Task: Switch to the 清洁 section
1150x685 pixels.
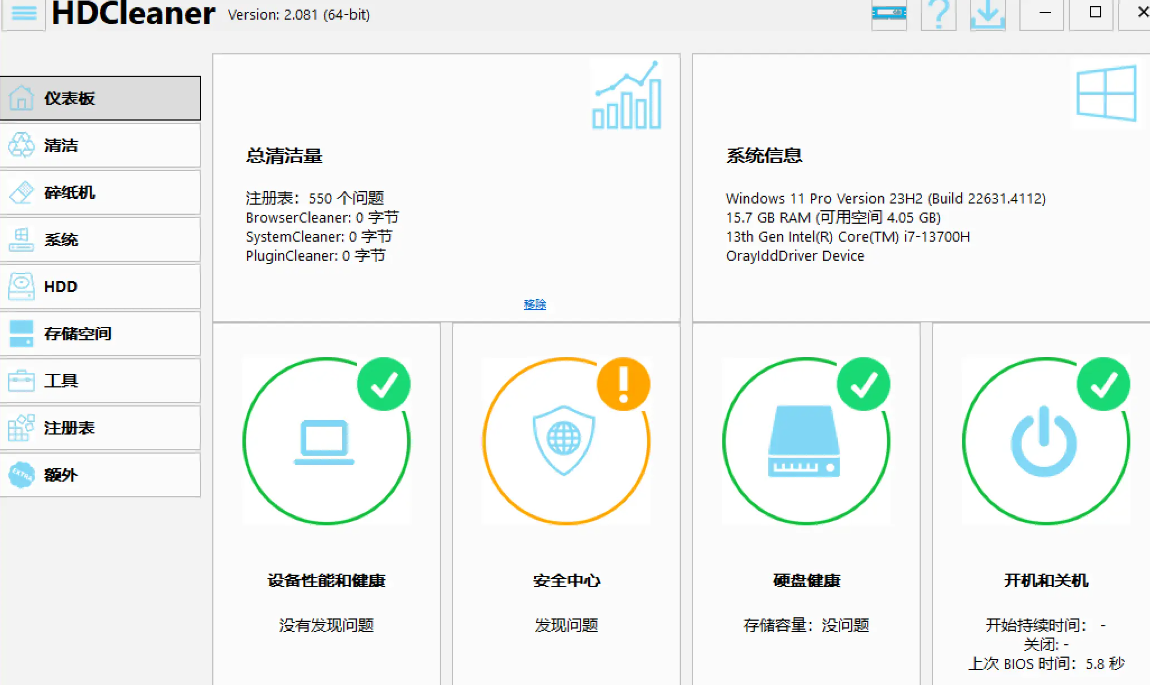Action: (100, 145)
